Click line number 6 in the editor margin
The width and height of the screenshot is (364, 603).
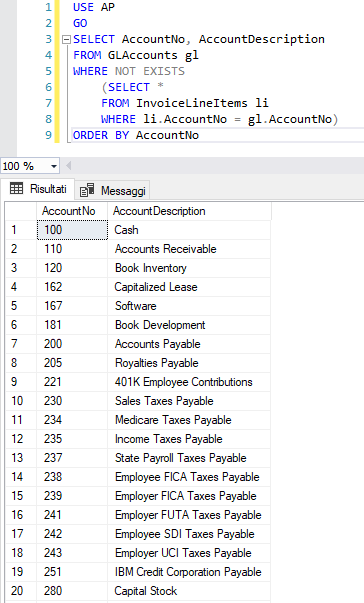click(x=48, y=87)
